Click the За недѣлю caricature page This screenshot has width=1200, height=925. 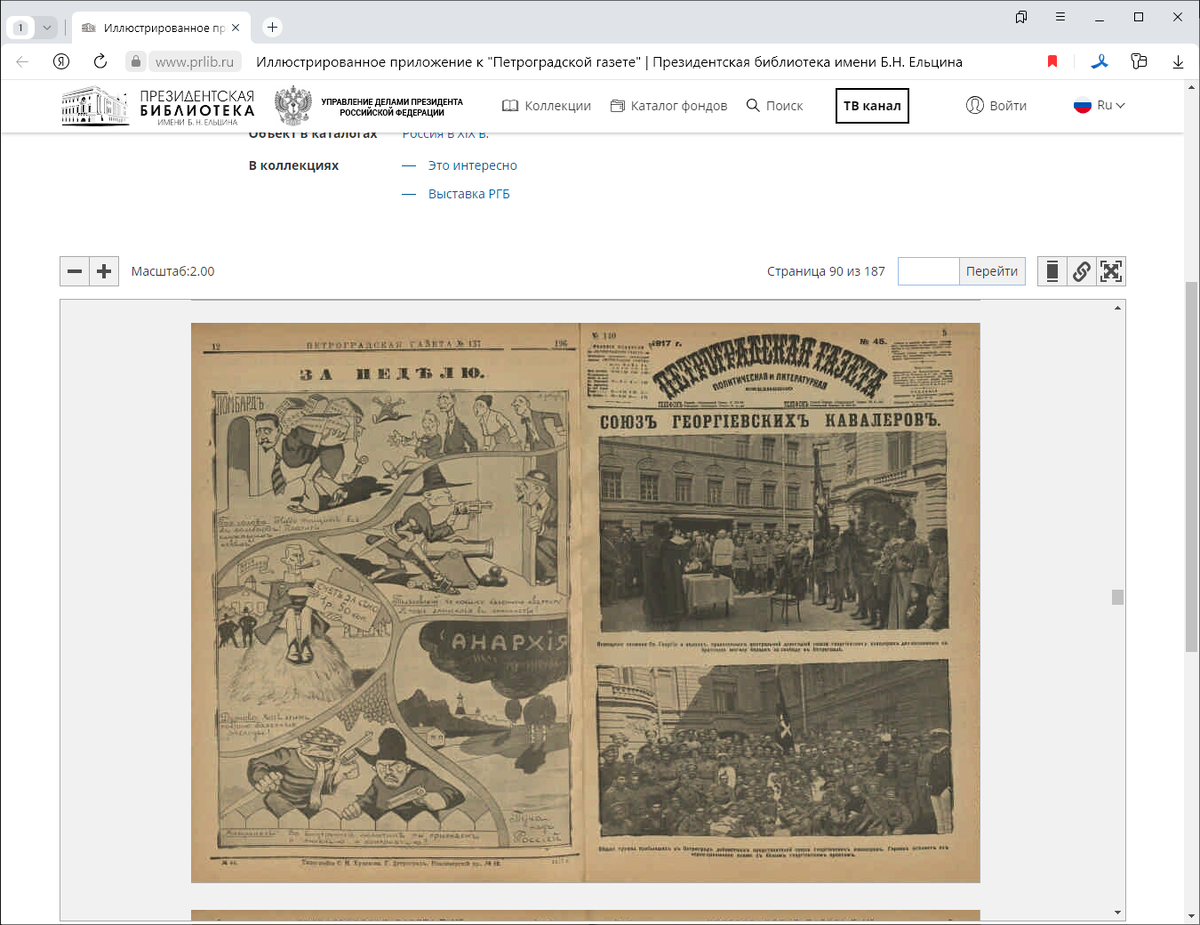[x=386, y=603]
